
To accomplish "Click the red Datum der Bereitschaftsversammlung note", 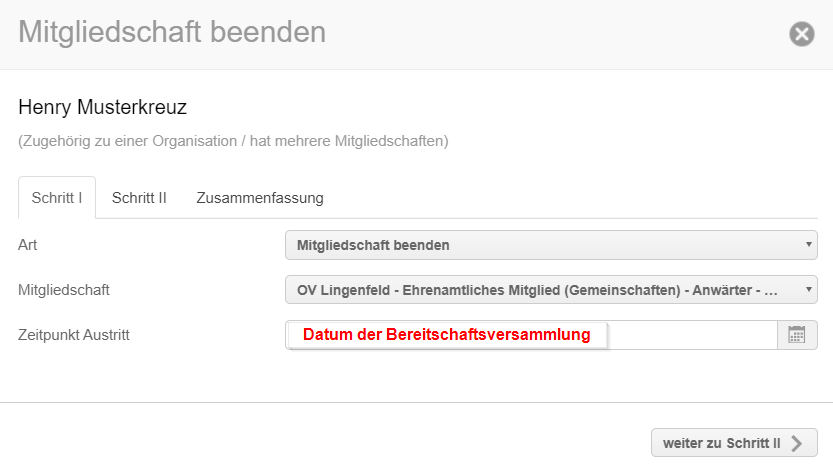I will tap(447, 335).
